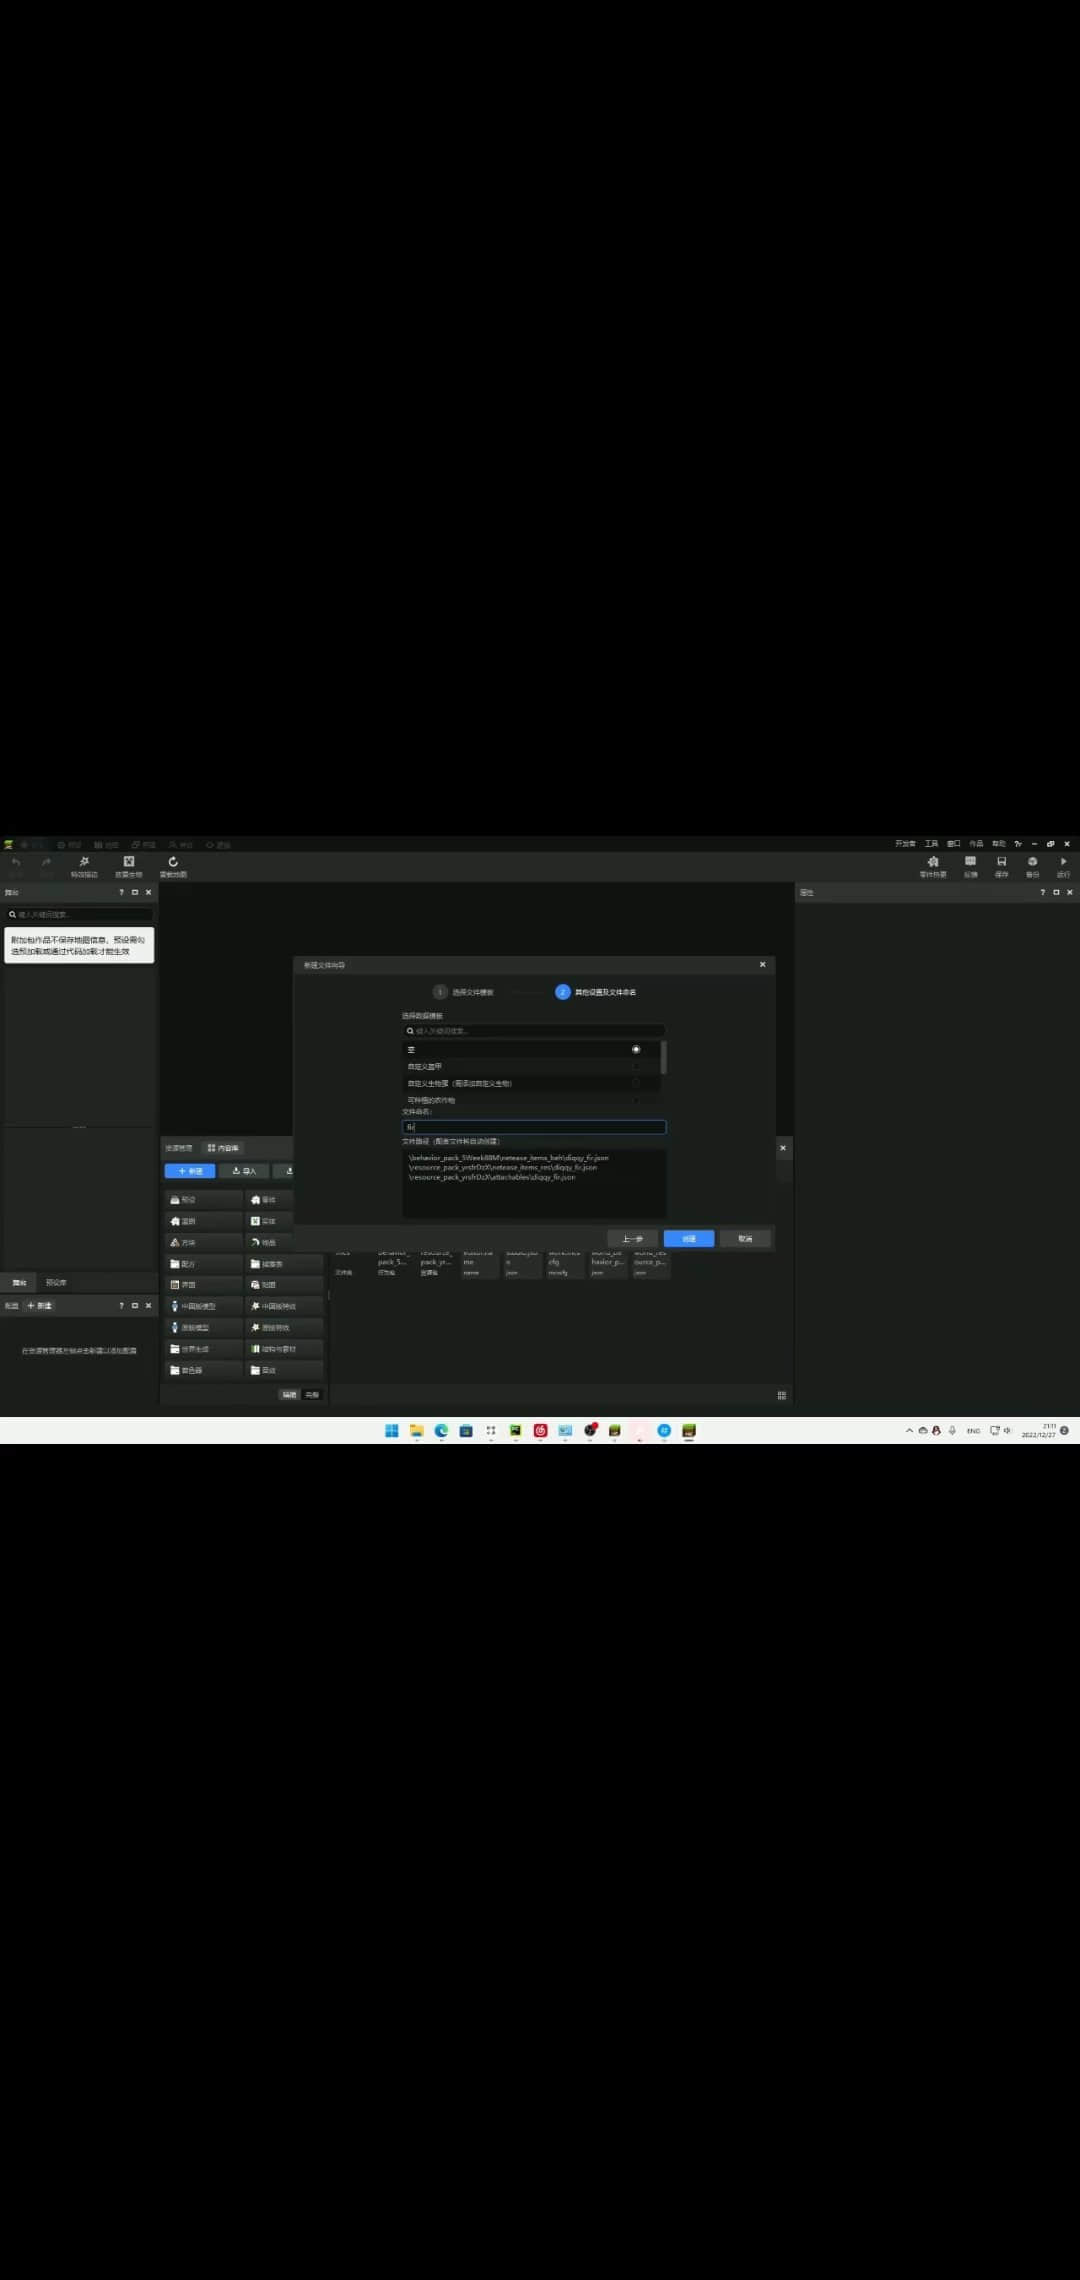Click the place-creature icon in top toolbar
The width and height of the screenshot is (1080, 2280).
pyautogui.click(x=129, y=862)
